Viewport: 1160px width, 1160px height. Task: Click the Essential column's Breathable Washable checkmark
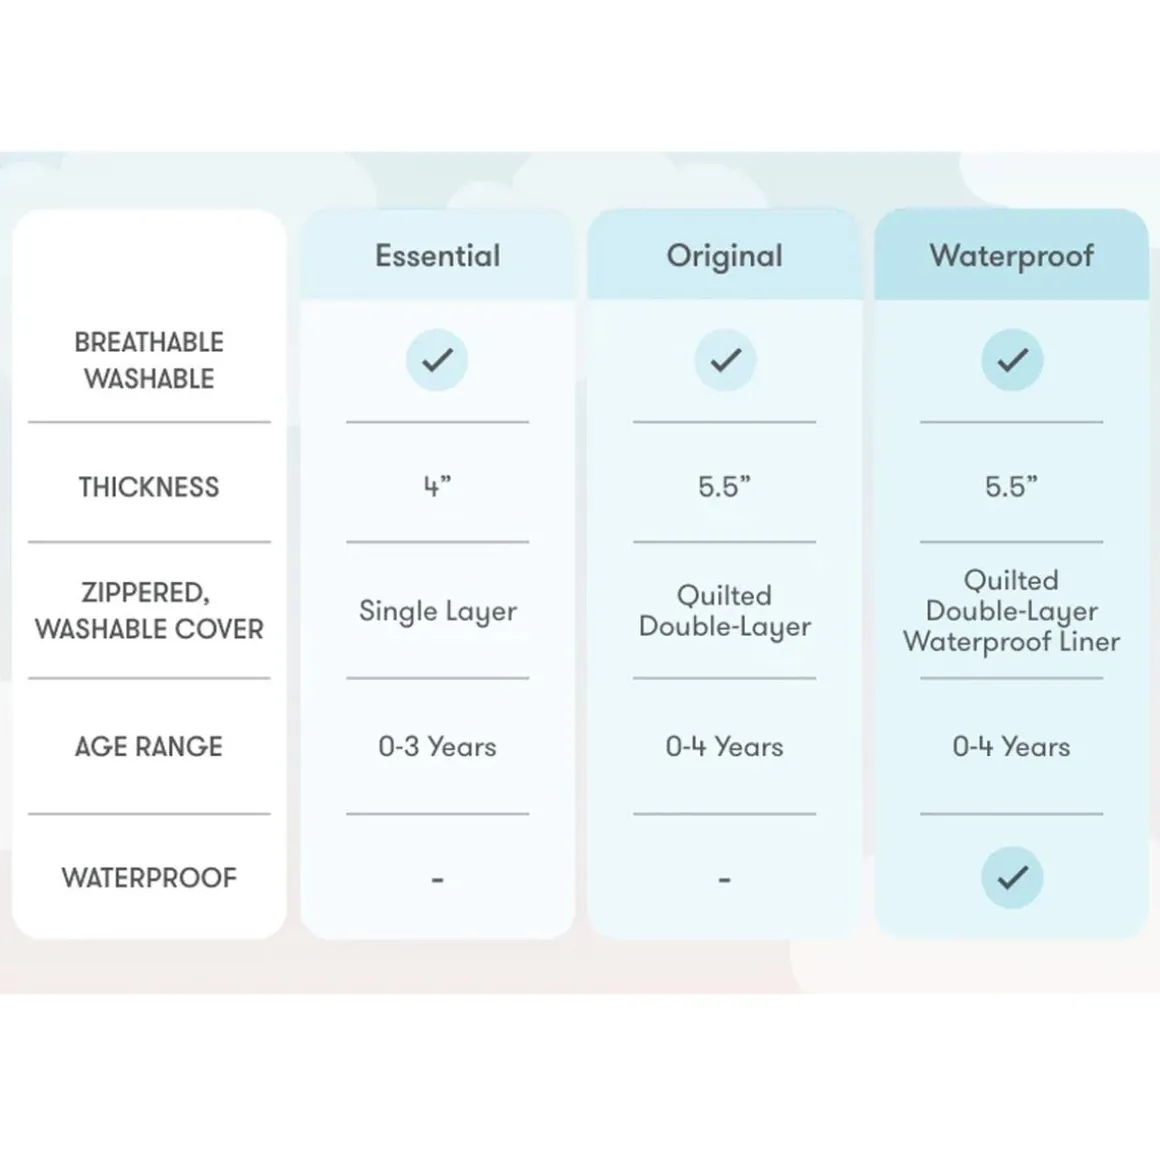click(437, 360)
